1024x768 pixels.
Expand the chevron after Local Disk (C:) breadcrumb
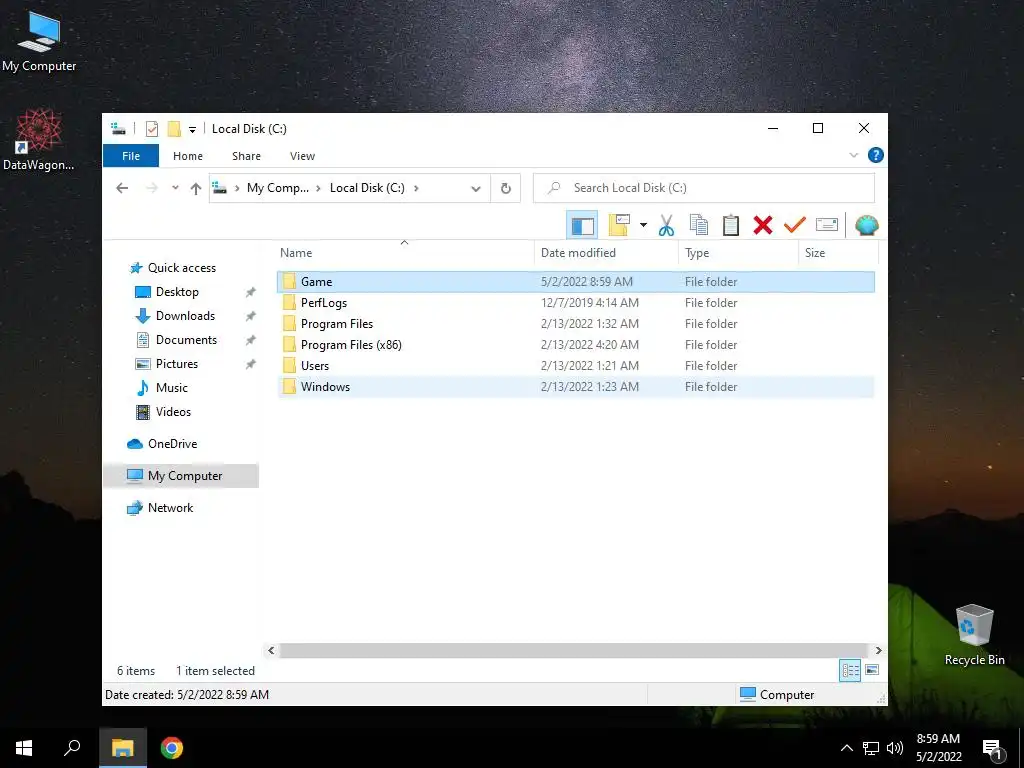point(416,188)
